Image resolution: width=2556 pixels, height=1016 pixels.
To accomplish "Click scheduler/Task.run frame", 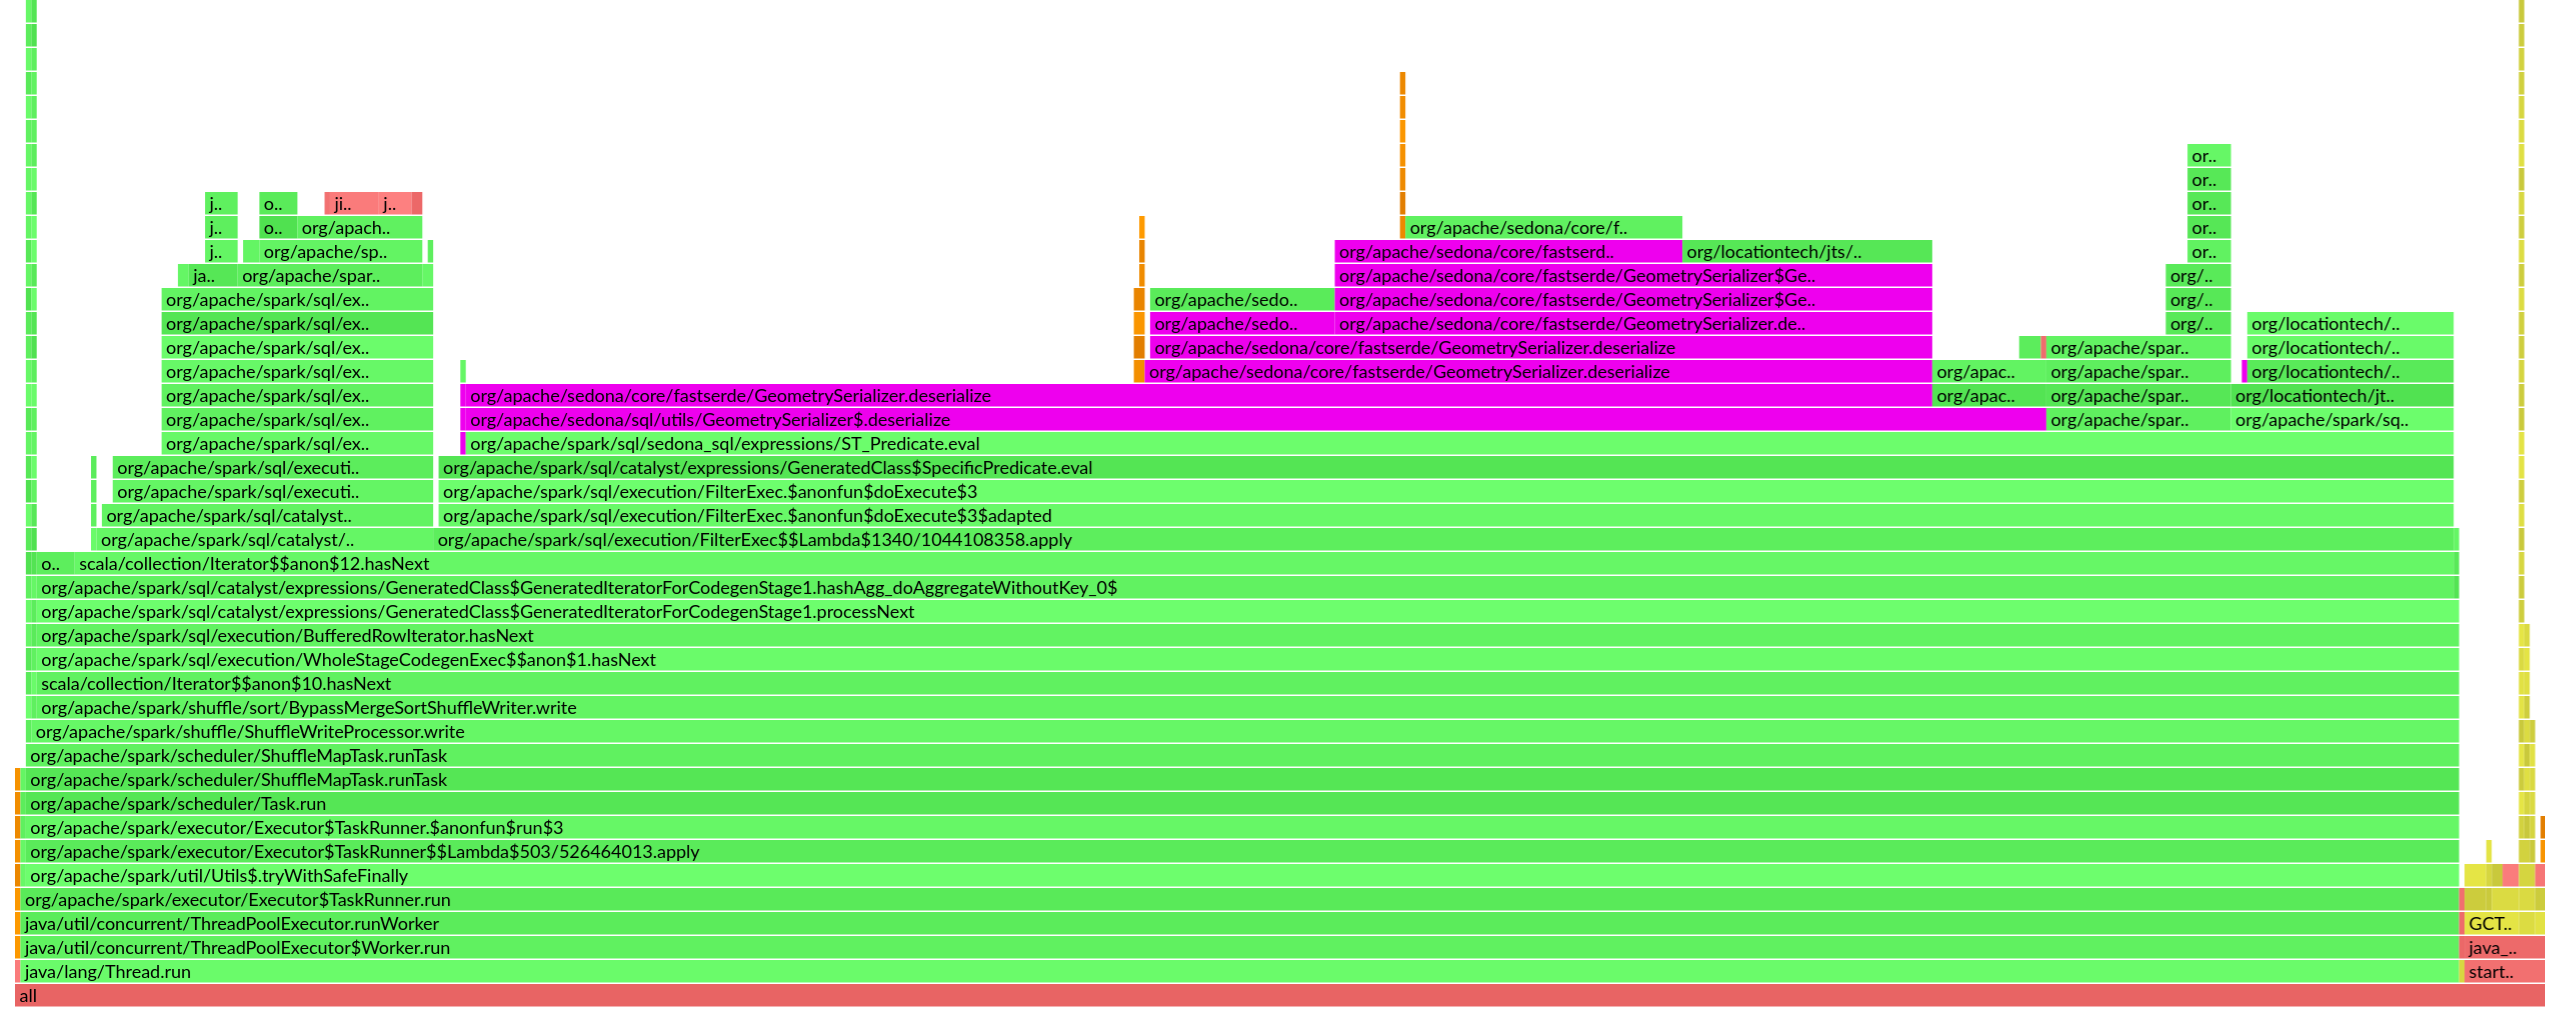I will tap(1240, 803).
